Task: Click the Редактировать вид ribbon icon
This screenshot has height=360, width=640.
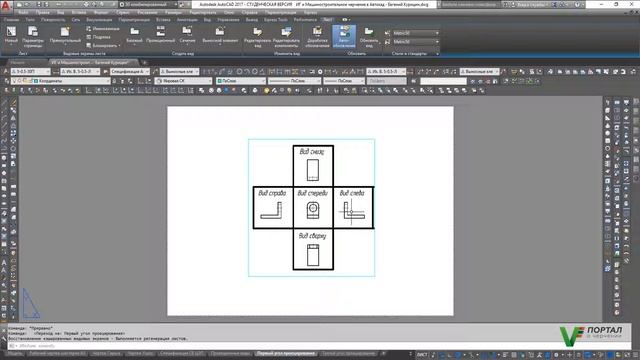Action: [257, 37]
